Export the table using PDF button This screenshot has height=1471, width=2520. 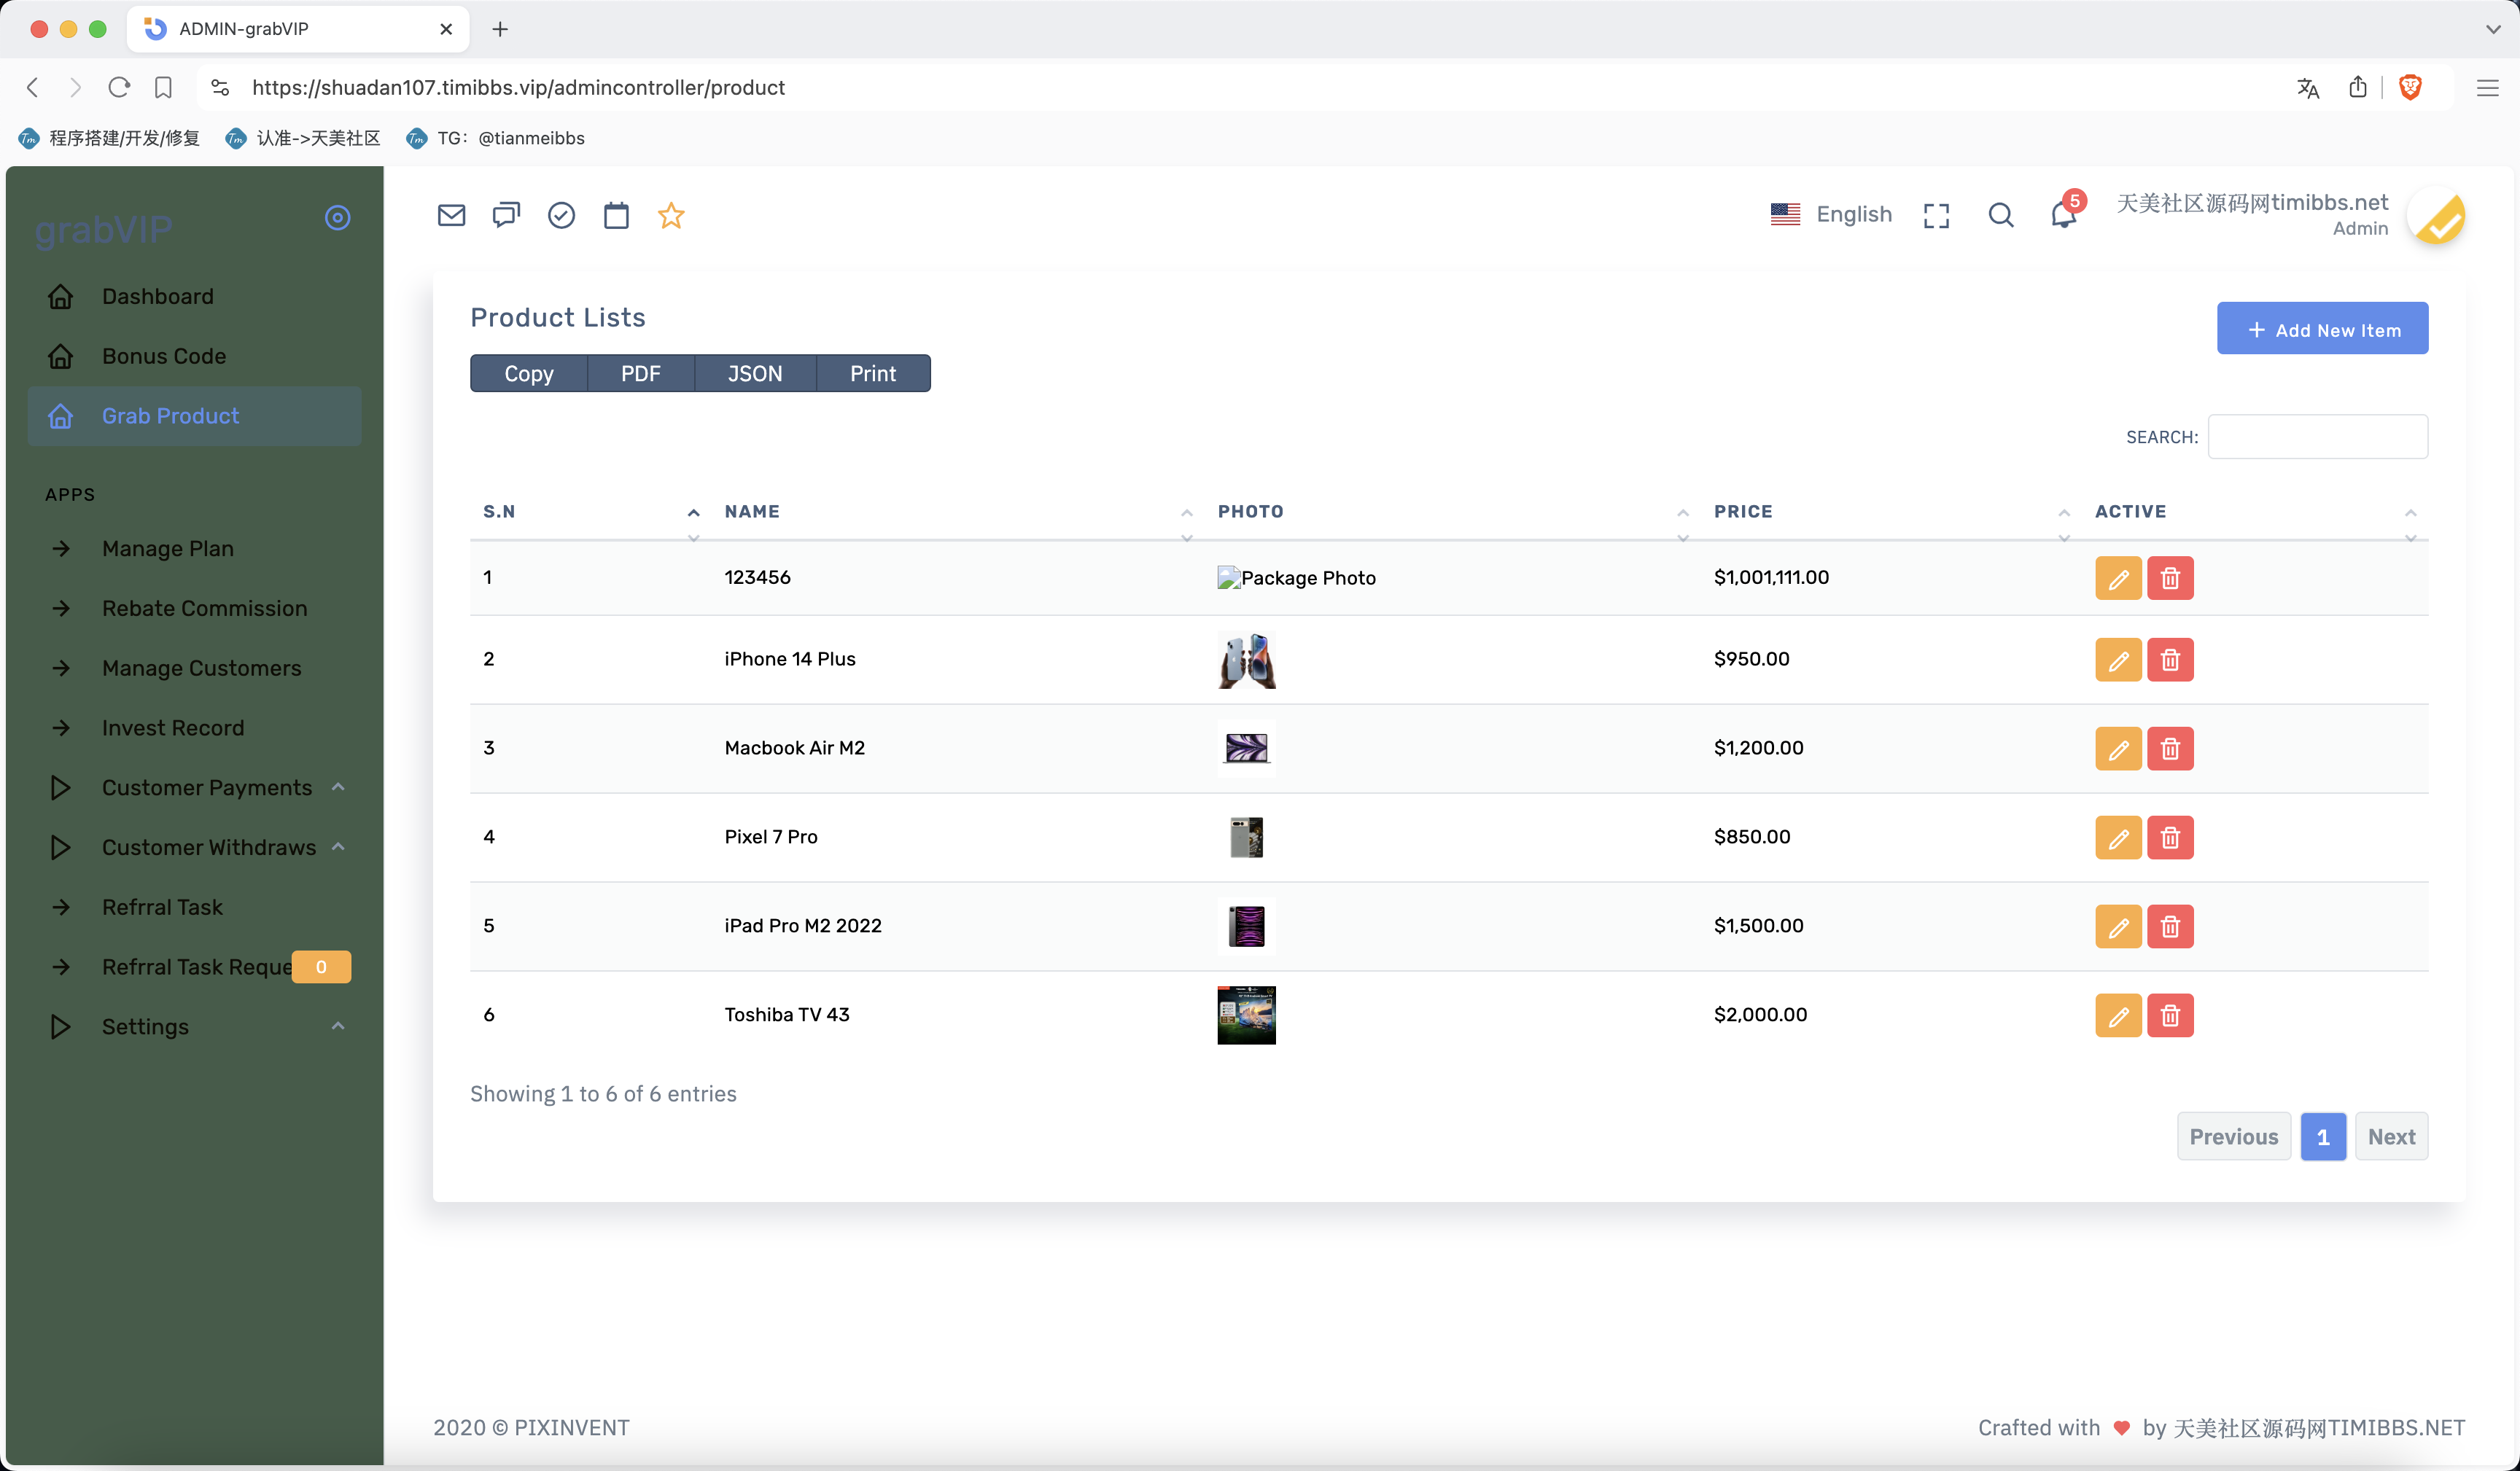point(640,373)
